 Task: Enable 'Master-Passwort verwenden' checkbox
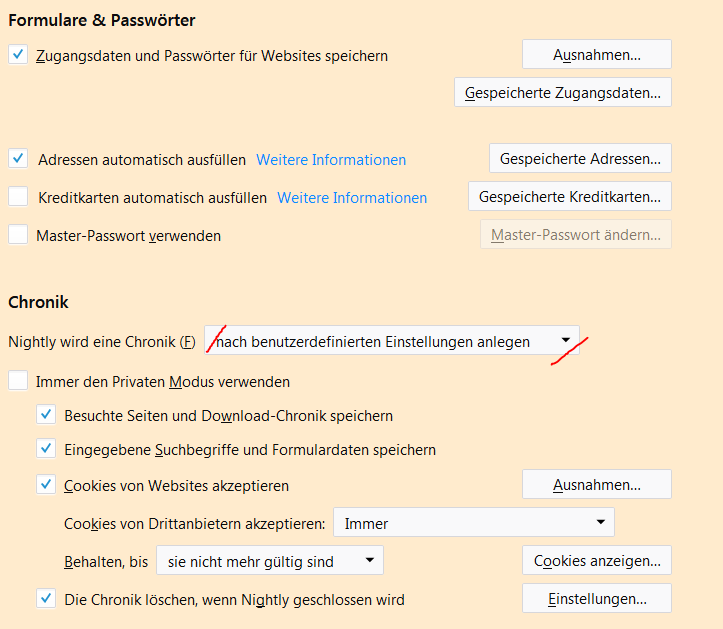click(x=18, y=235)
